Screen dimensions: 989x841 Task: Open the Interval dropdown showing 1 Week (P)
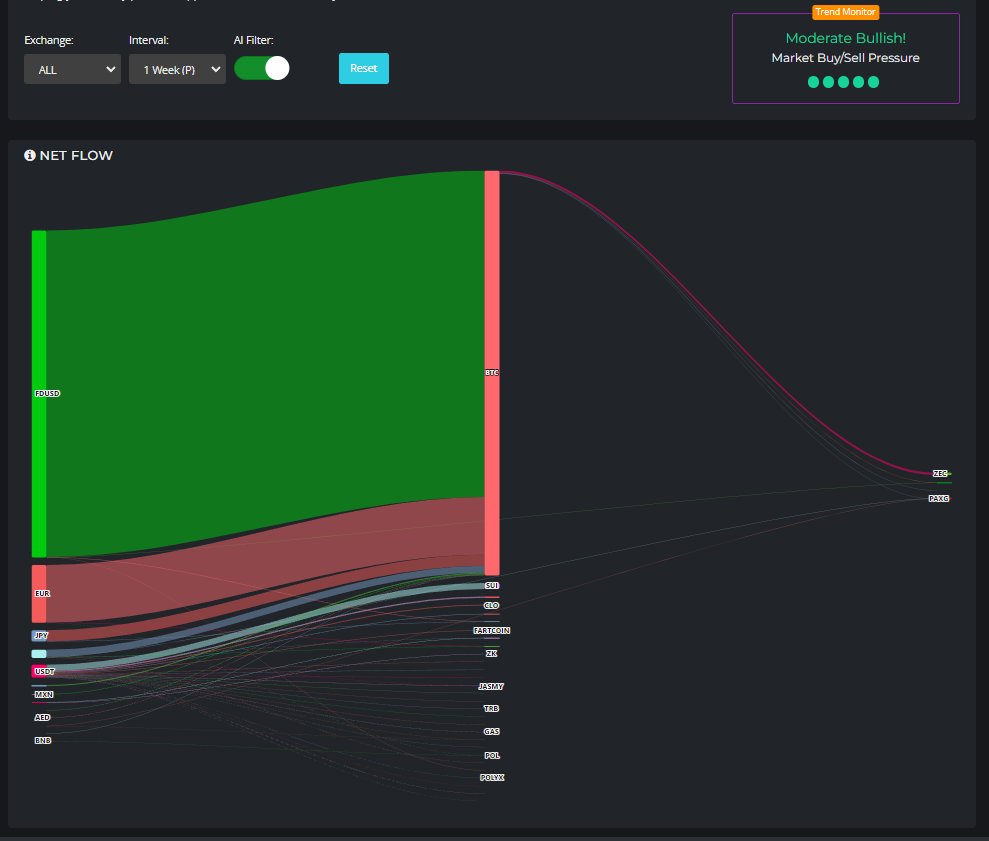point(177,69)
